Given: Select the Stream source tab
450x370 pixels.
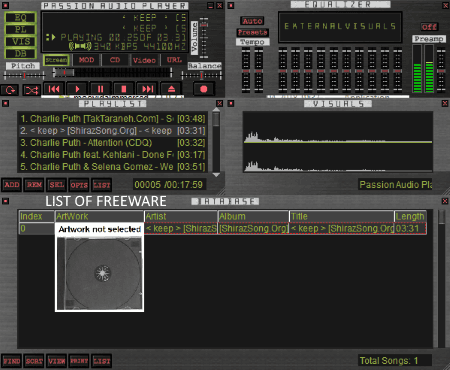Looking at the screenshot, I should (56, 60).
